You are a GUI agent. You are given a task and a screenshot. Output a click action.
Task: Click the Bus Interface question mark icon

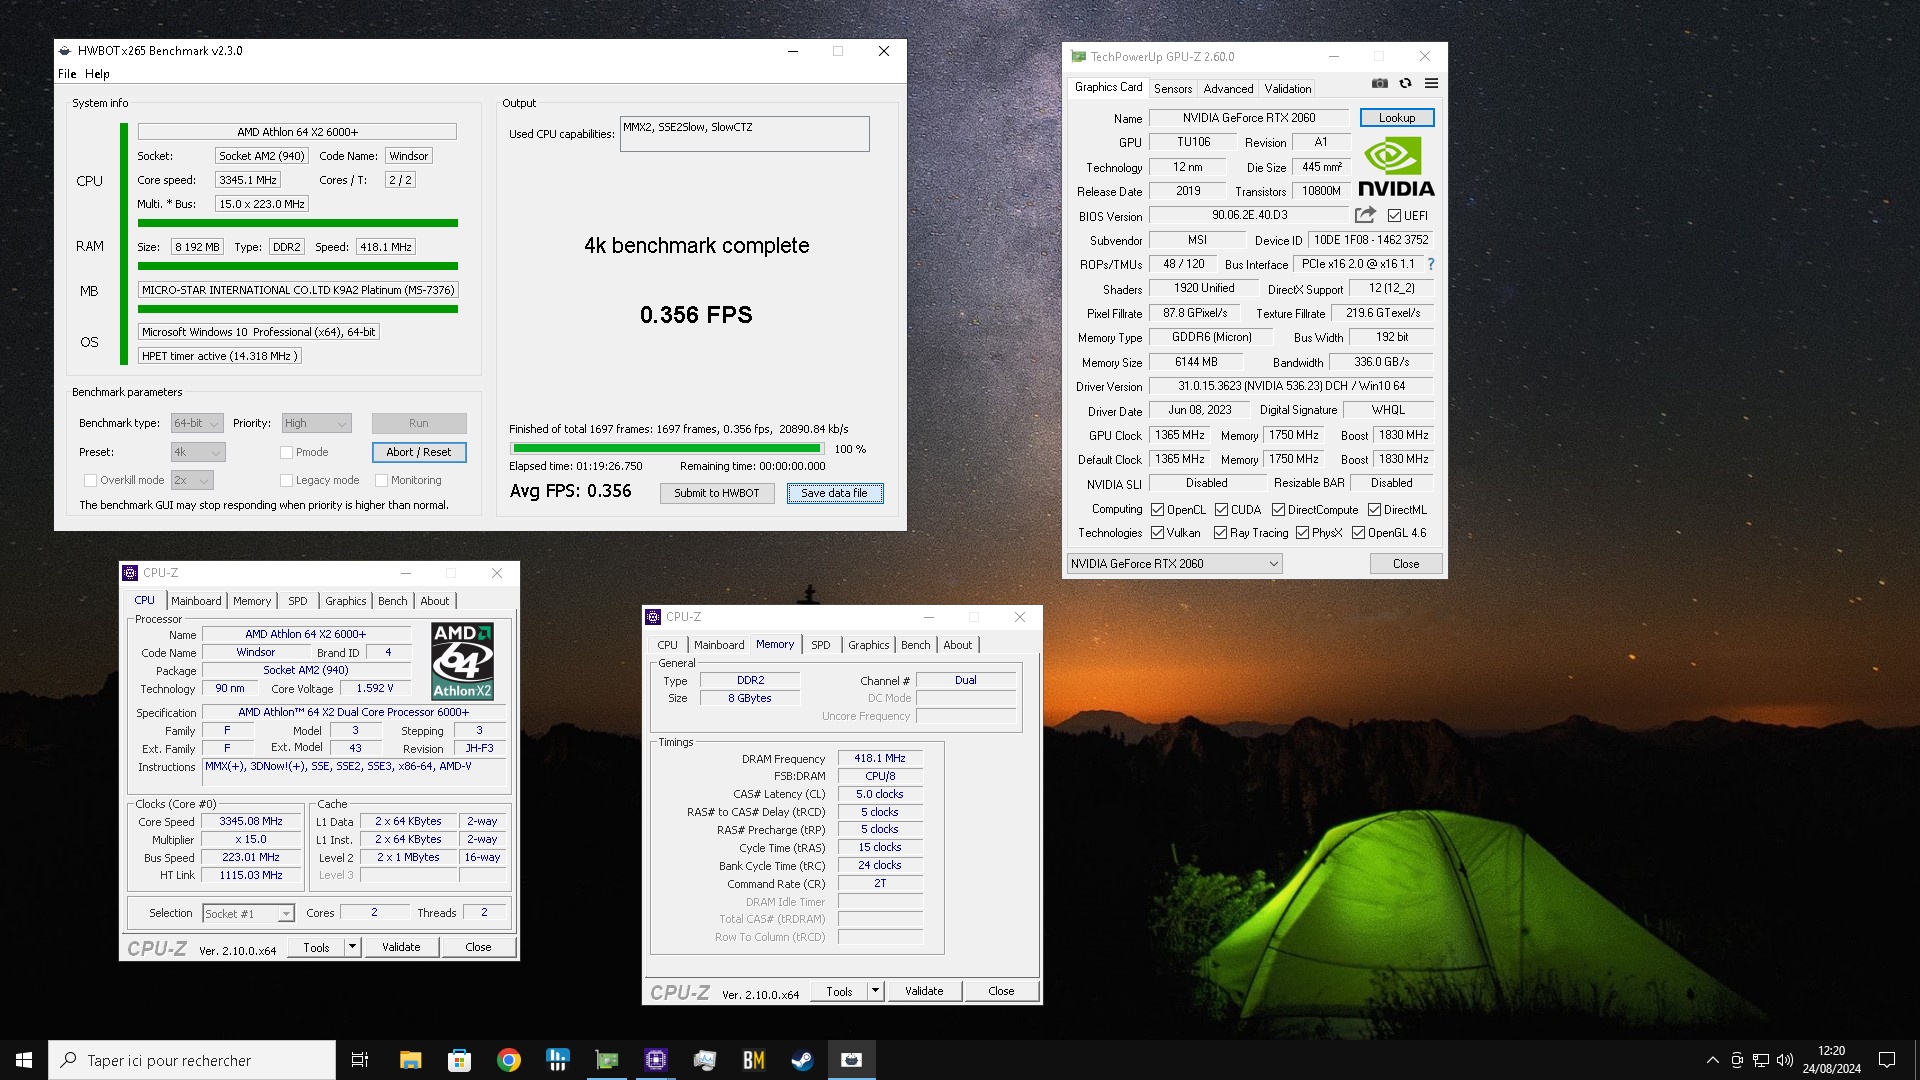(x=1430, y=264)
